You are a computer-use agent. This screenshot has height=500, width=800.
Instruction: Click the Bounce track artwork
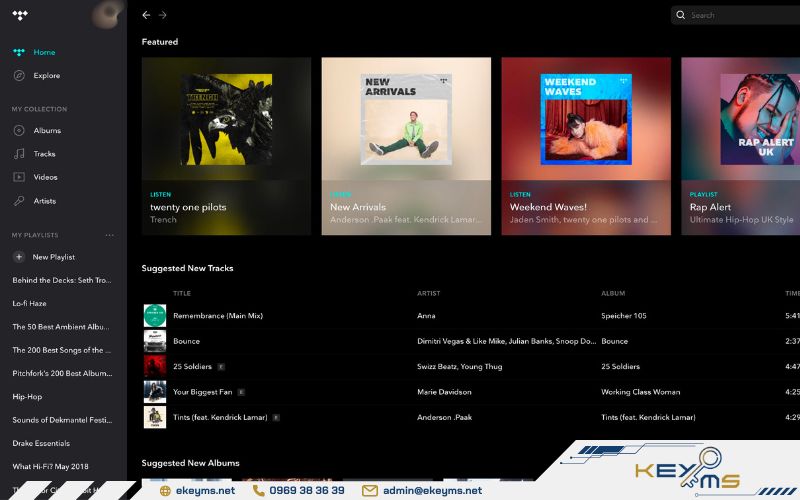coord(155,341)
